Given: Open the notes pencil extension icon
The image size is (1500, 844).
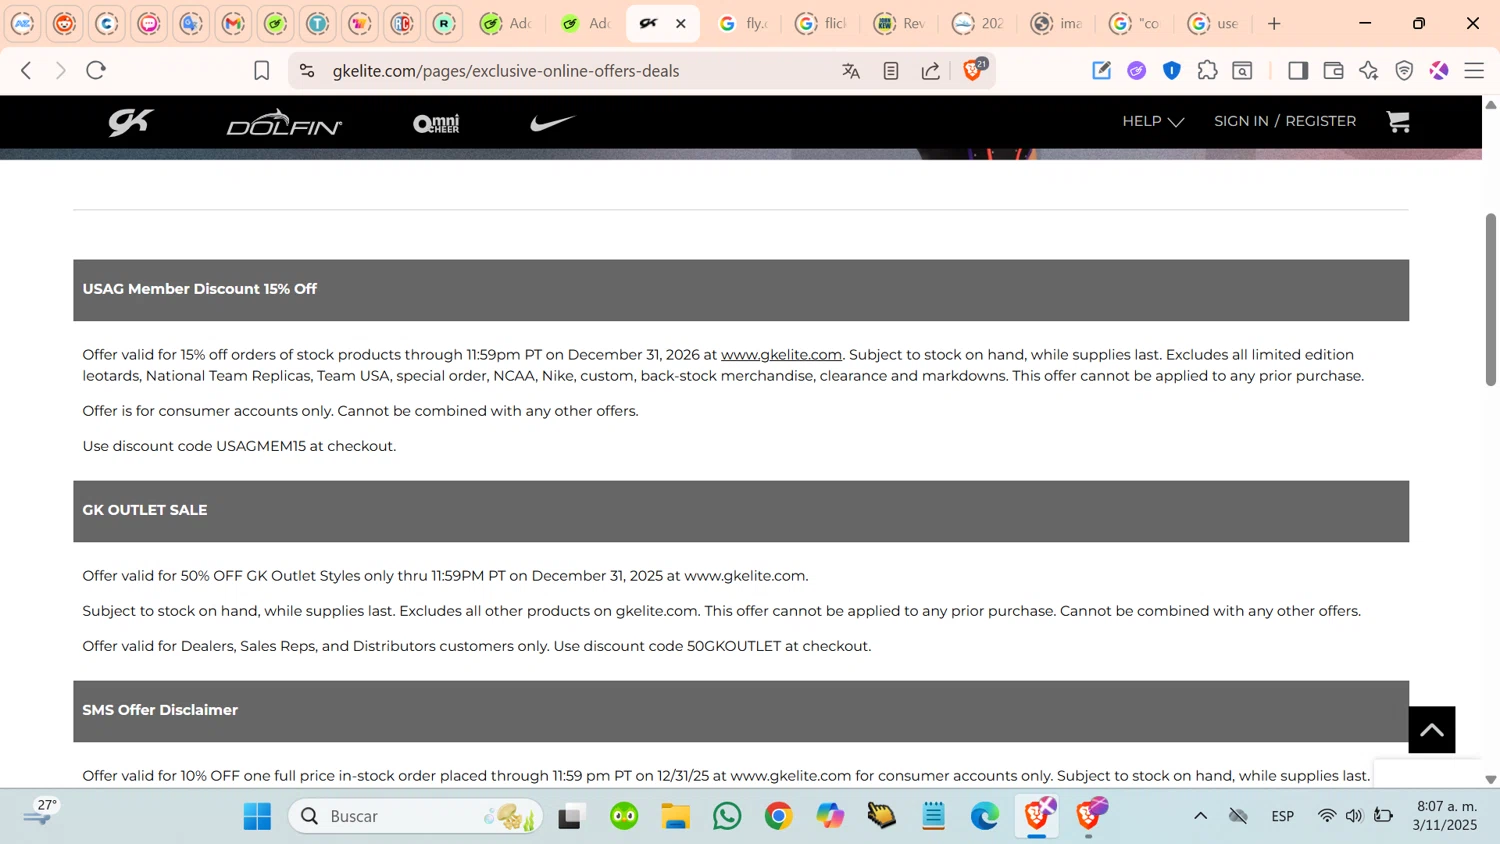Looking at the screenshot, I should [1101, 70].
